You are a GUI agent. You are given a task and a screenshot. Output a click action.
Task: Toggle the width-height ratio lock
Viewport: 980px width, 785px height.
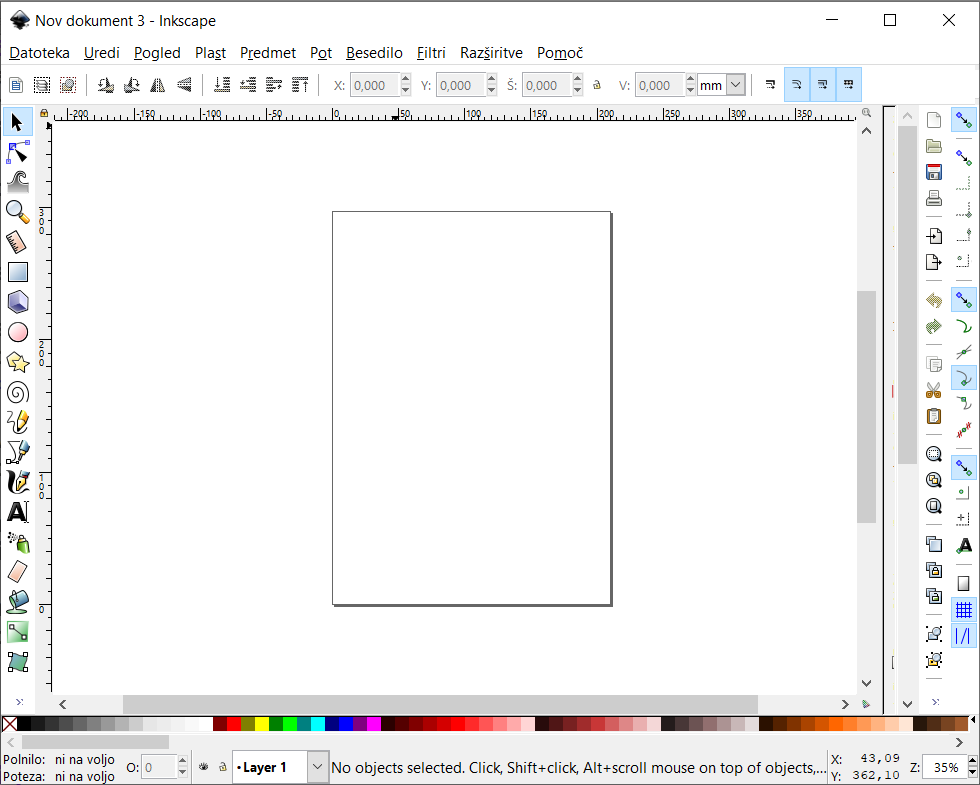[x=597, y=86]
